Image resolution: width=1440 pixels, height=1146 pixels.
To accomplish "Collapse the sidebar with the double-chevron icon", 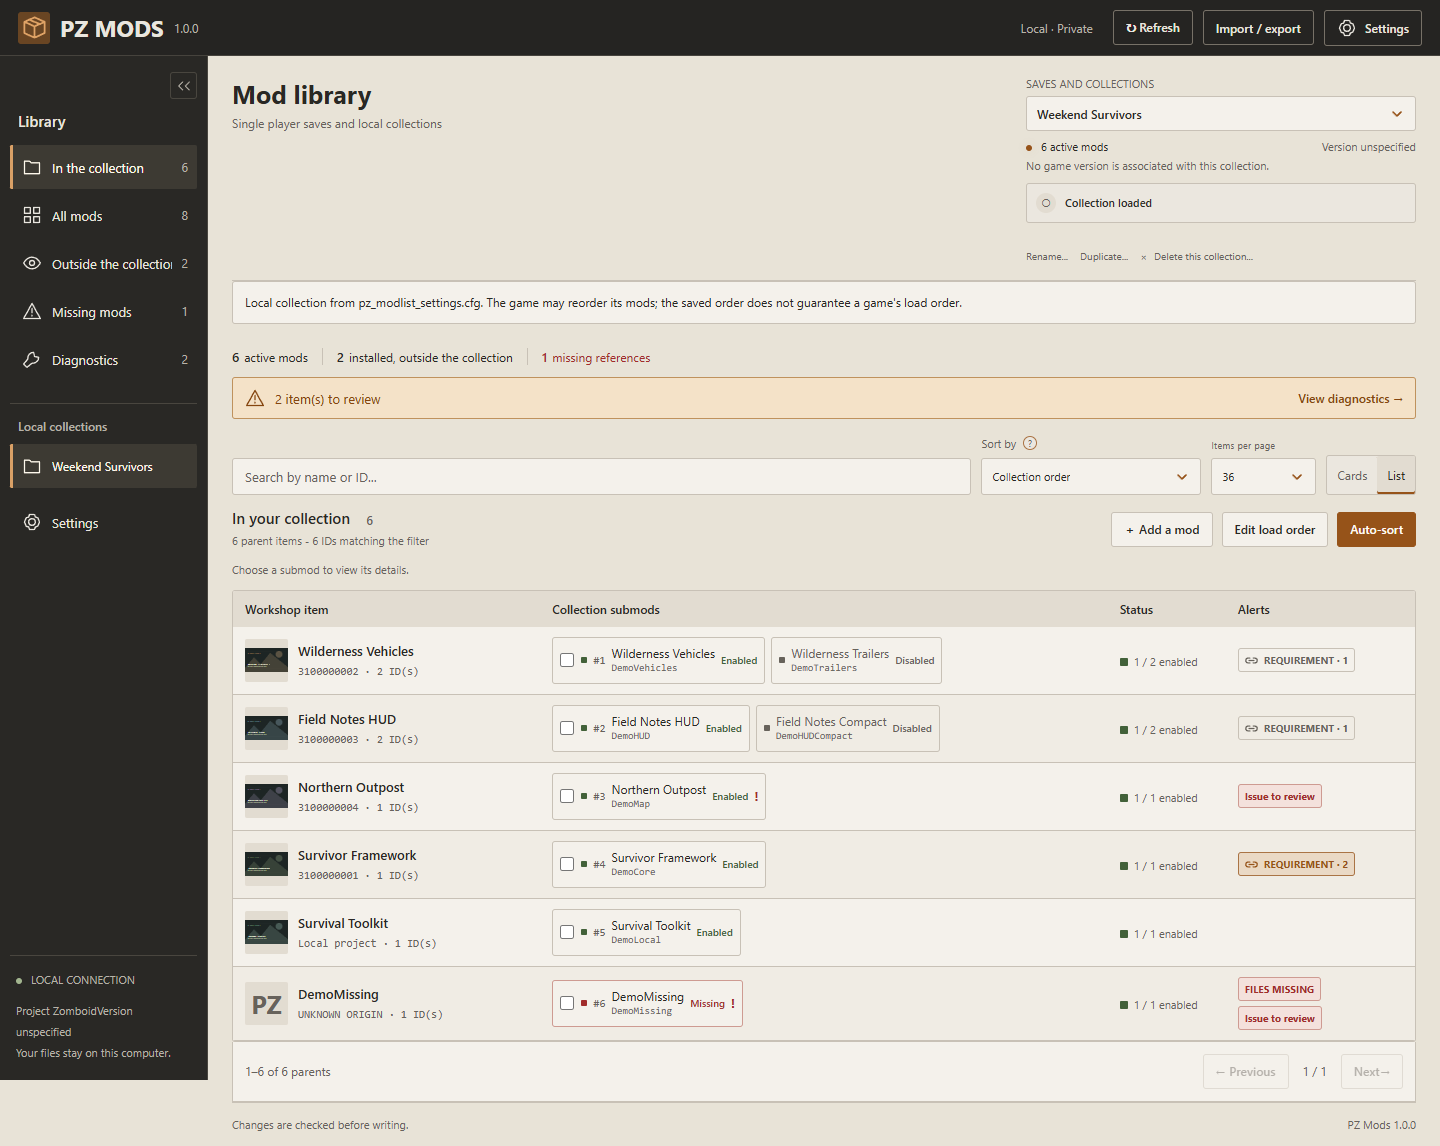I will (184, 86).
